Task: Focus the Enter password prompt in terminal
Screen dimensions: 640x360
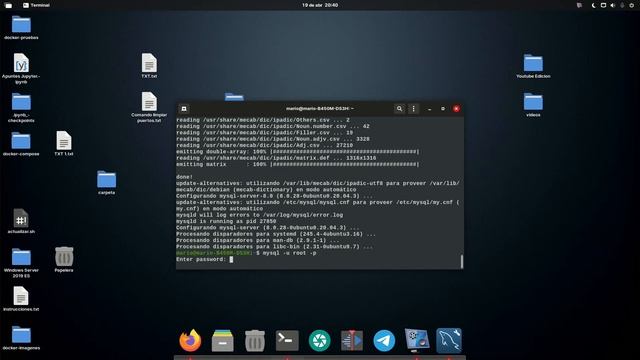Action: tap(204, 260)
